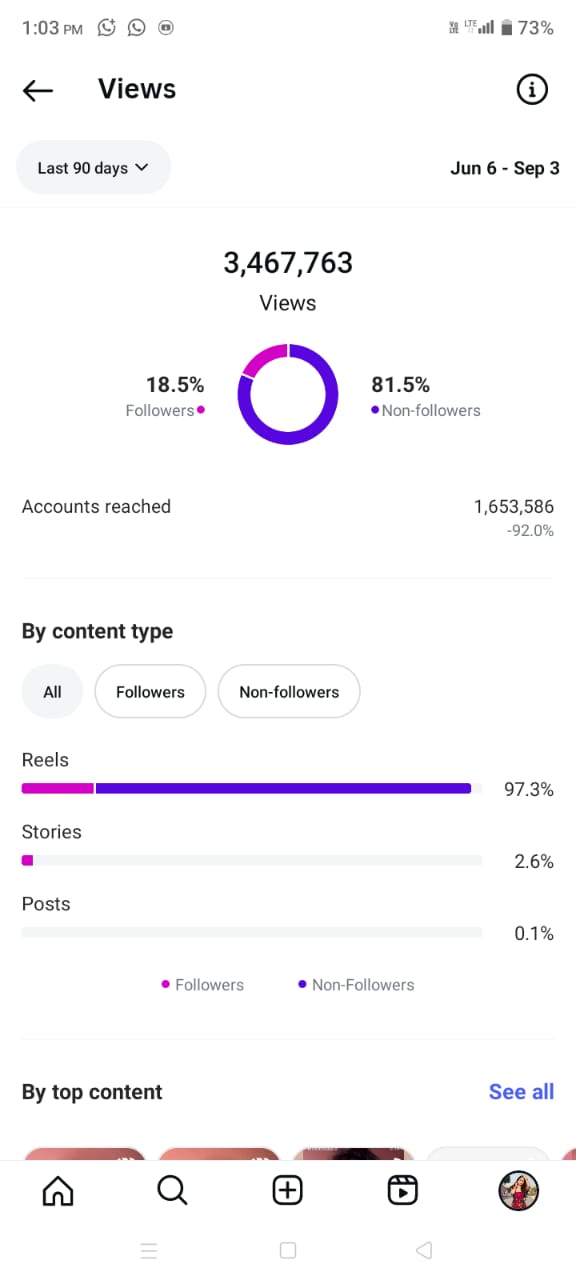
Task: Tap the chevron in the date range selector
Action: 141,168
